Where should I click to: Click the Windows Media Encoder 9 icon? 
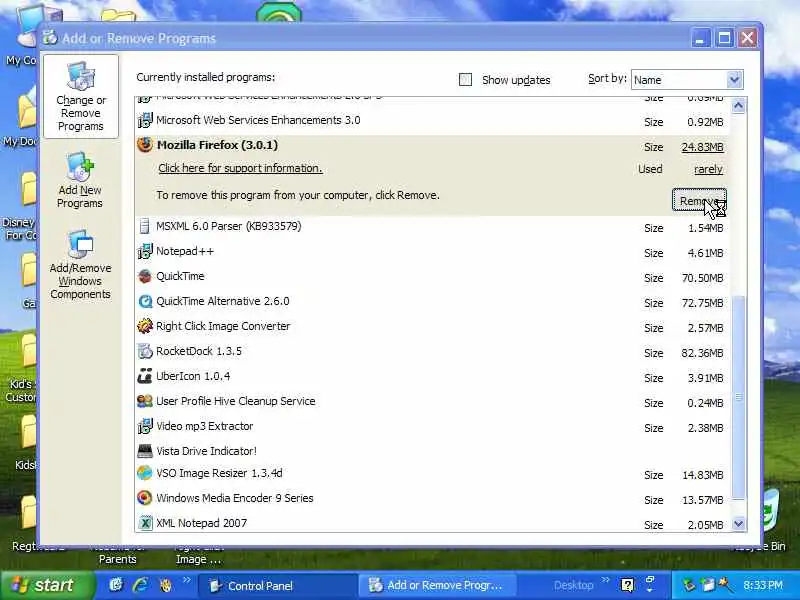pos(145,498)
